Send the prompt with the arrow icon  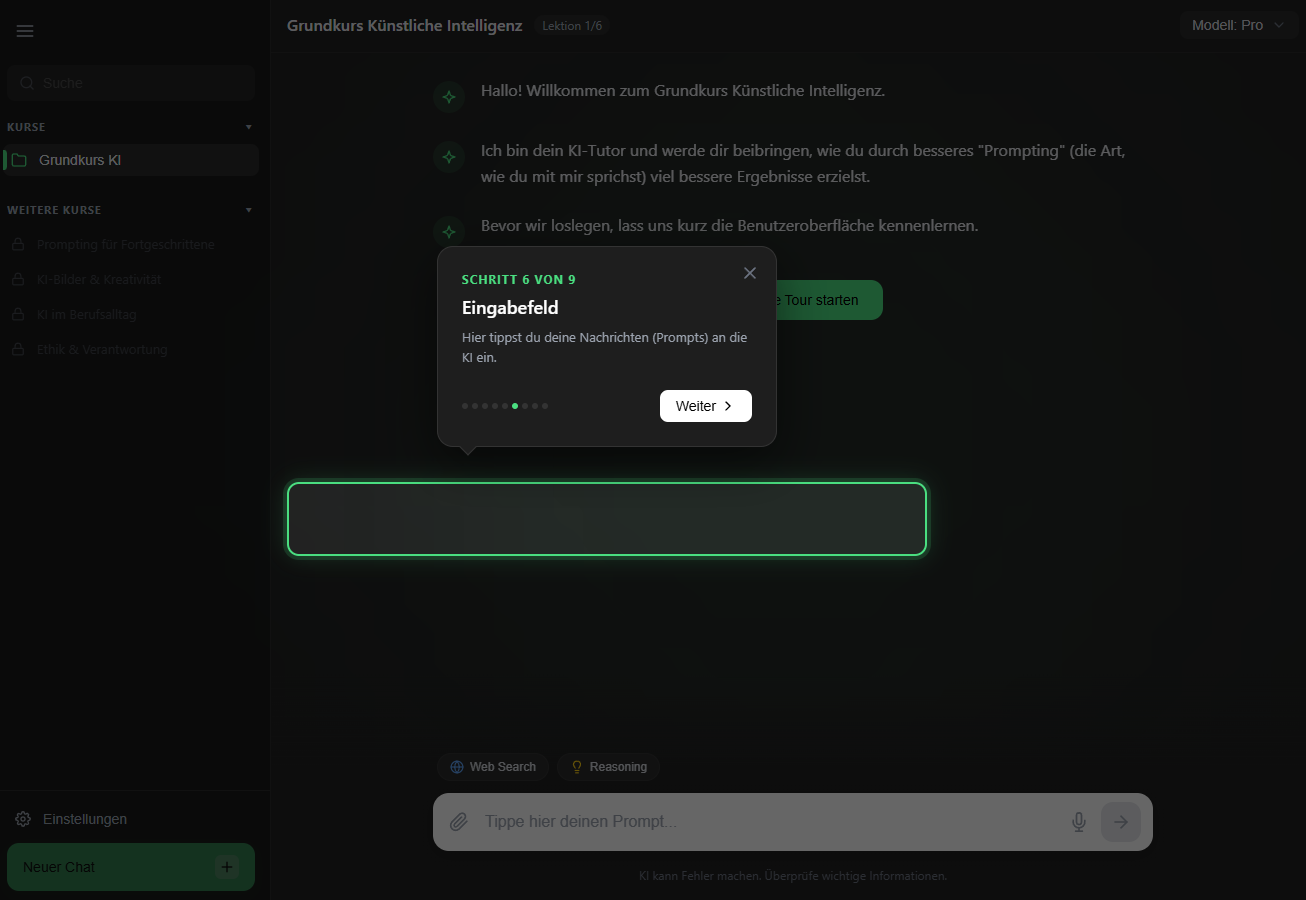[1120, 821]
